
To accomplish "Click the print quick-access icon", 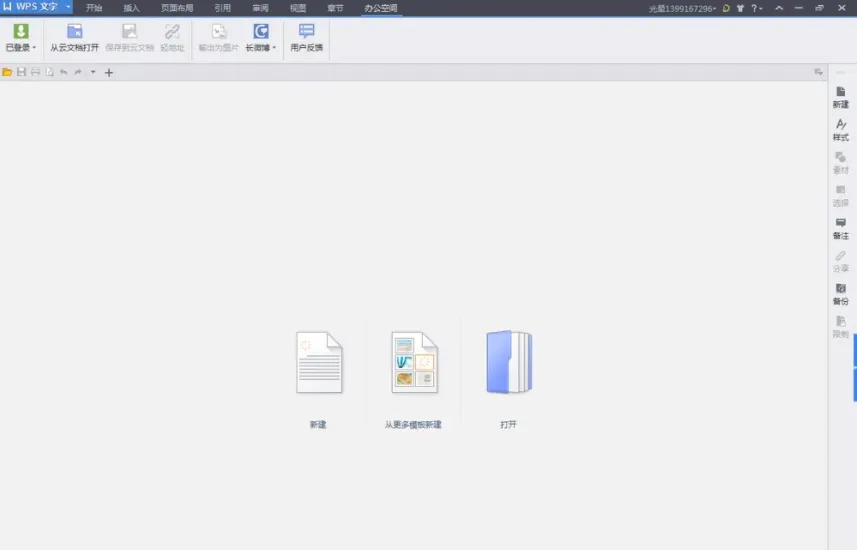I will [36, 72].
